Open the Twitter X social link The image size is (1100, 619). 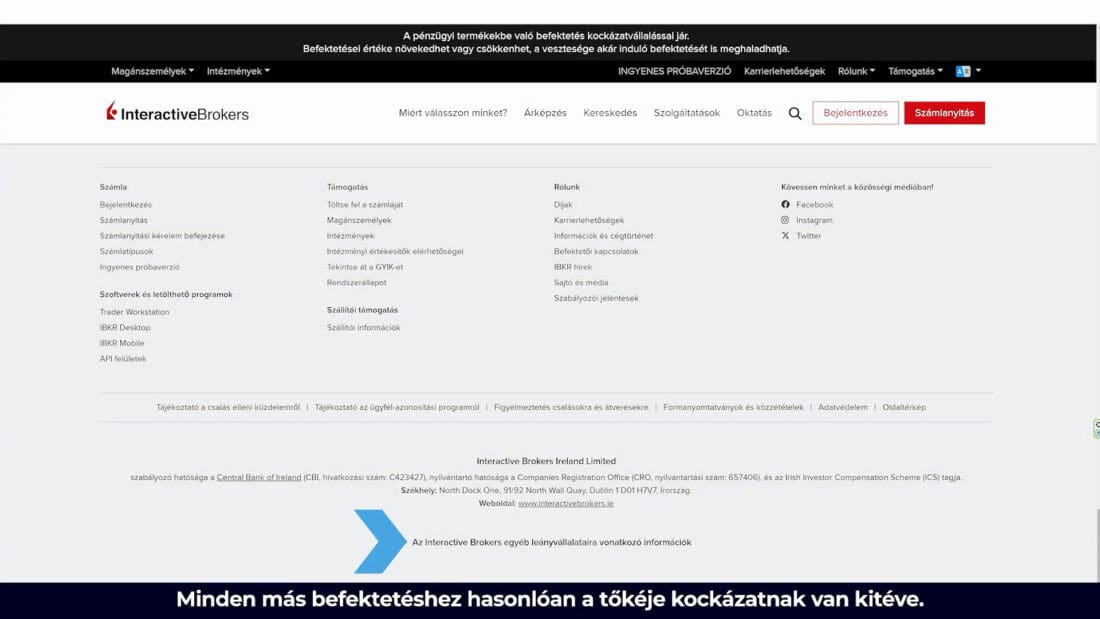tap(808, 236)
